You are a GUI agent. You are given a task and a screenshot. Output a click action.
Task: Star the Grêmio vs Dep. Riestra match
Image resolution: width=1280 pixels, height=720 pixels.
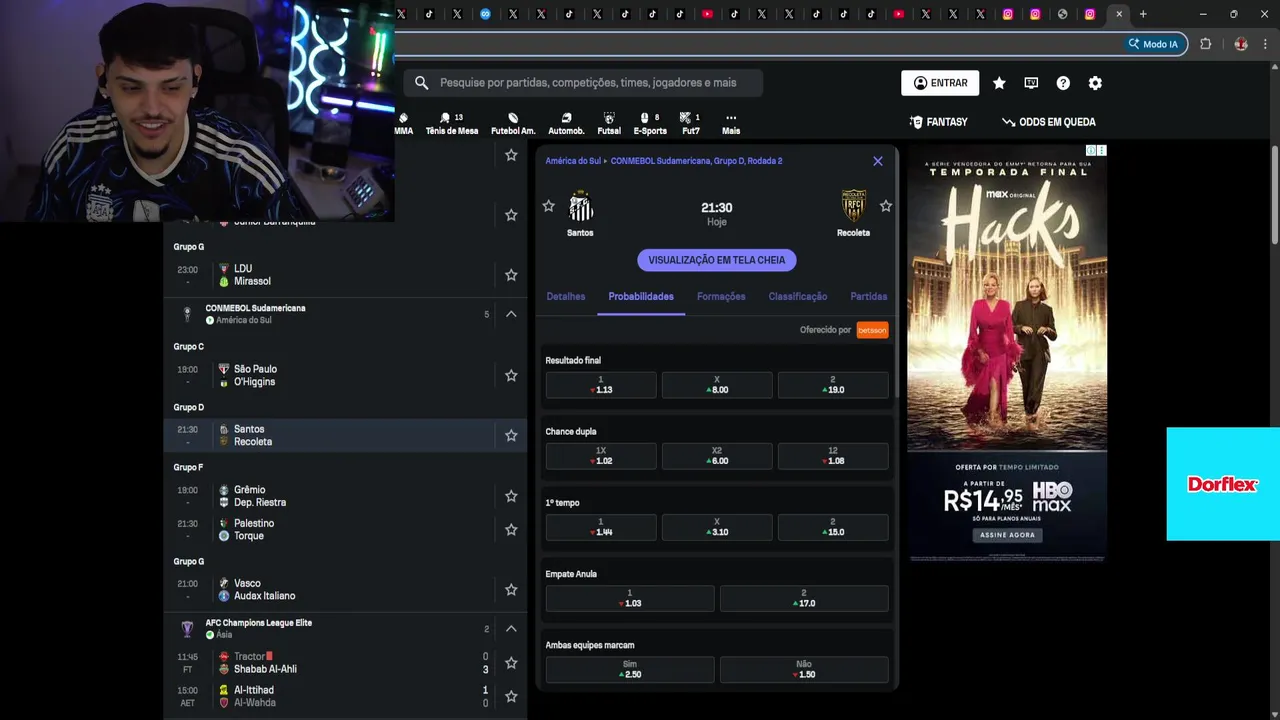[511, 496]
